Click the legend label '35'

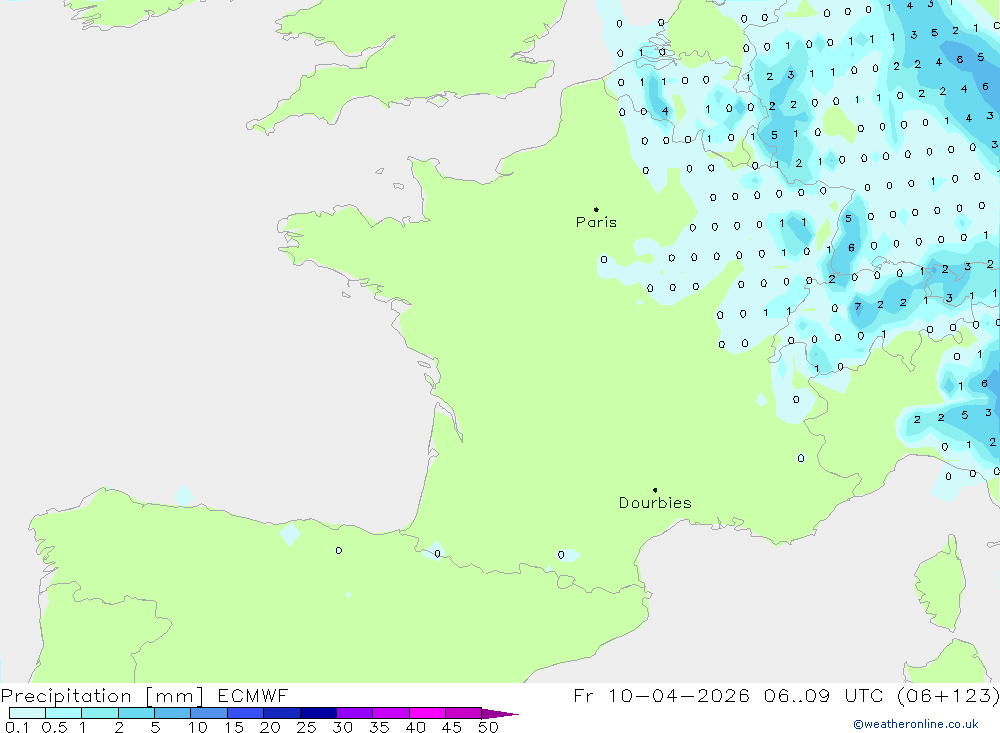tap(379, 727)
